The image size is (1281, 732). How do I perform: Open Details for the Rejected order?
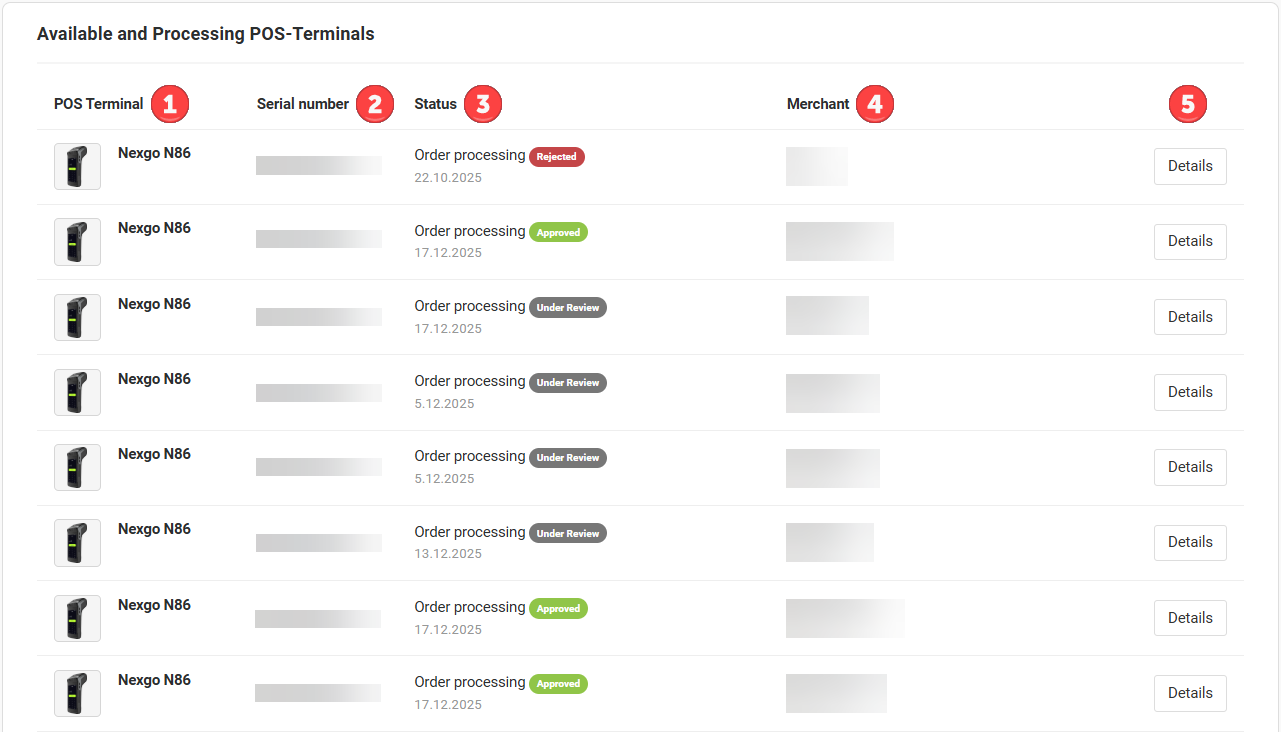1190,166
